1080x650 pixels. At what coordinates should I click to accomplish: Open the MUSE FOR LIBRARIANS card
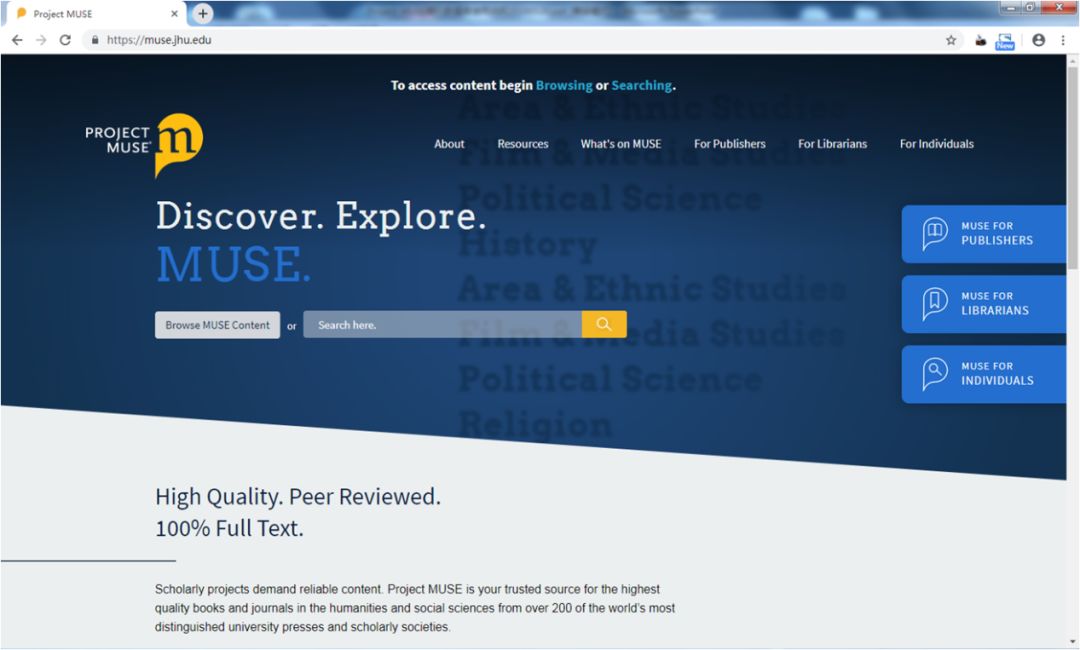click(984, 304)
